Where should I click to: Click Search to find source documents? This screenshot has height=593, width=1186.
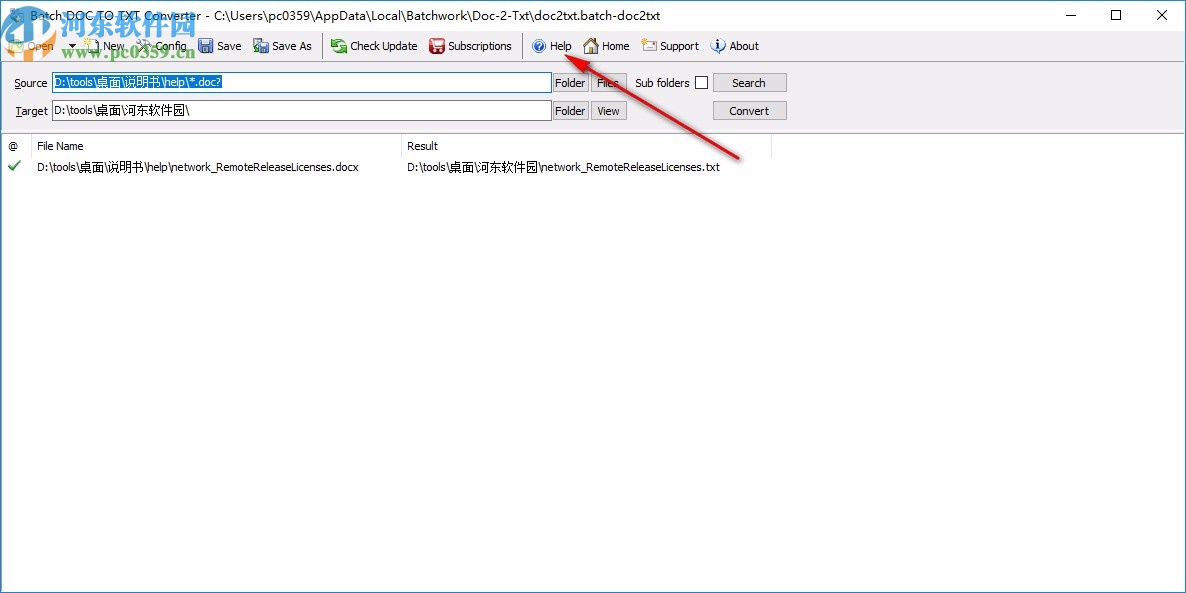coord(749,82)
